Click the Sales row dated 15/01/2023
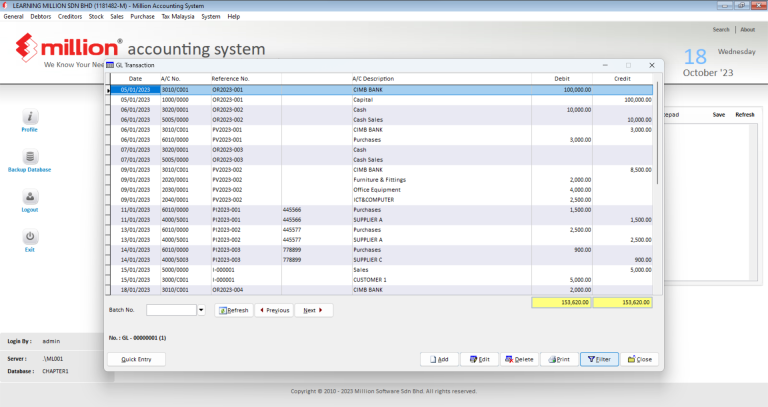The width and height of the screenshot is (768, 407). click(382, 270)
